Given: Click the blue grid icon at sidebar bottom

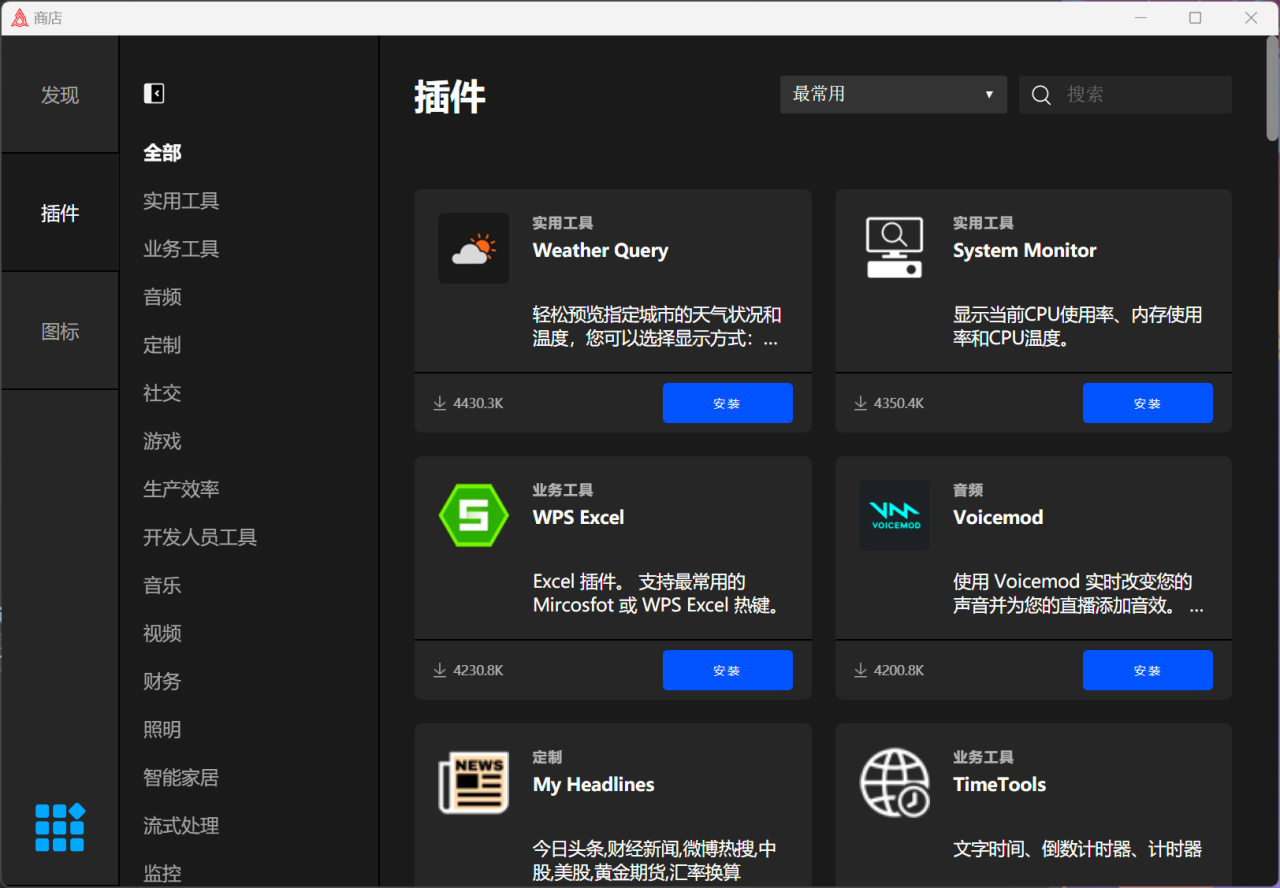Looking at the screenshot, I should click(x=60, y=827).
